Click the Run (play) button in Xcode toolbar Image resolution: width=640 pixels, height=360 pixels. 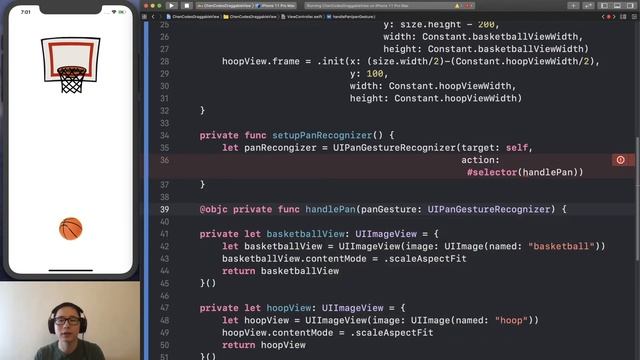pos(171,6)
